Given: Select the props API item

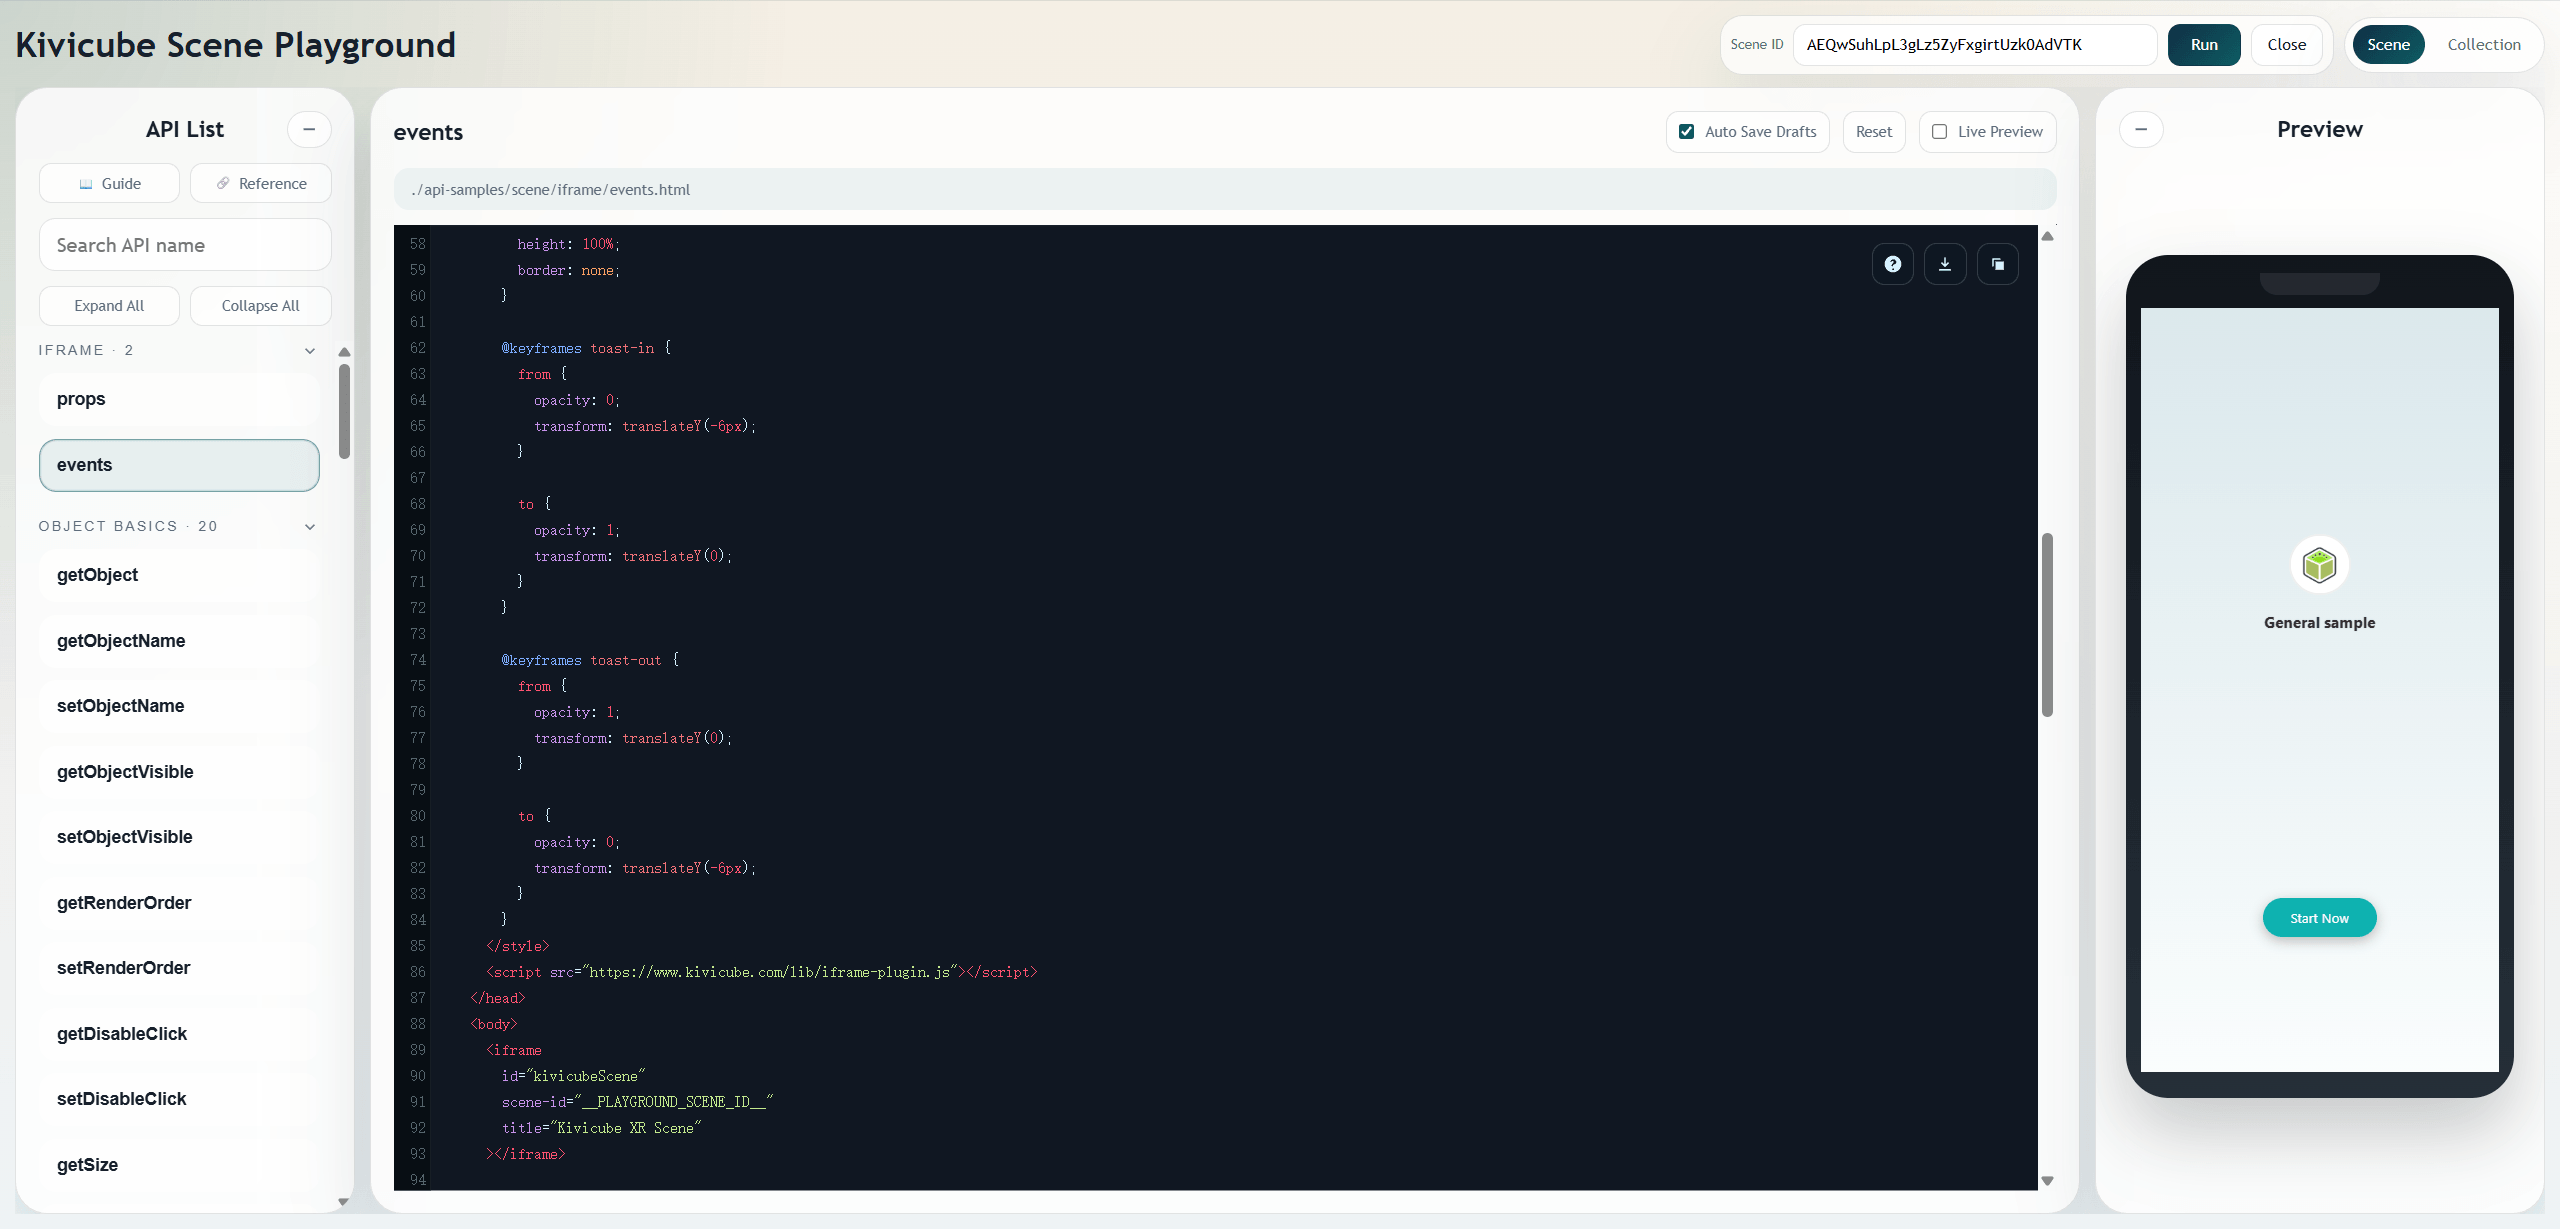Looking at the screenshot, I should tap(179, 399).
